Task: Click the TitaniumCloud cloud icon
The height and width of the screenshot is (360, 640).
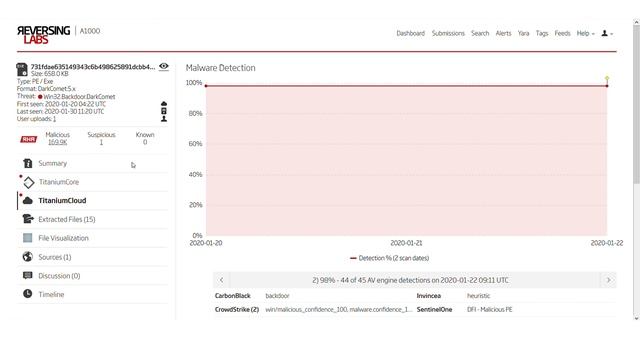Action: pos(28,200)
